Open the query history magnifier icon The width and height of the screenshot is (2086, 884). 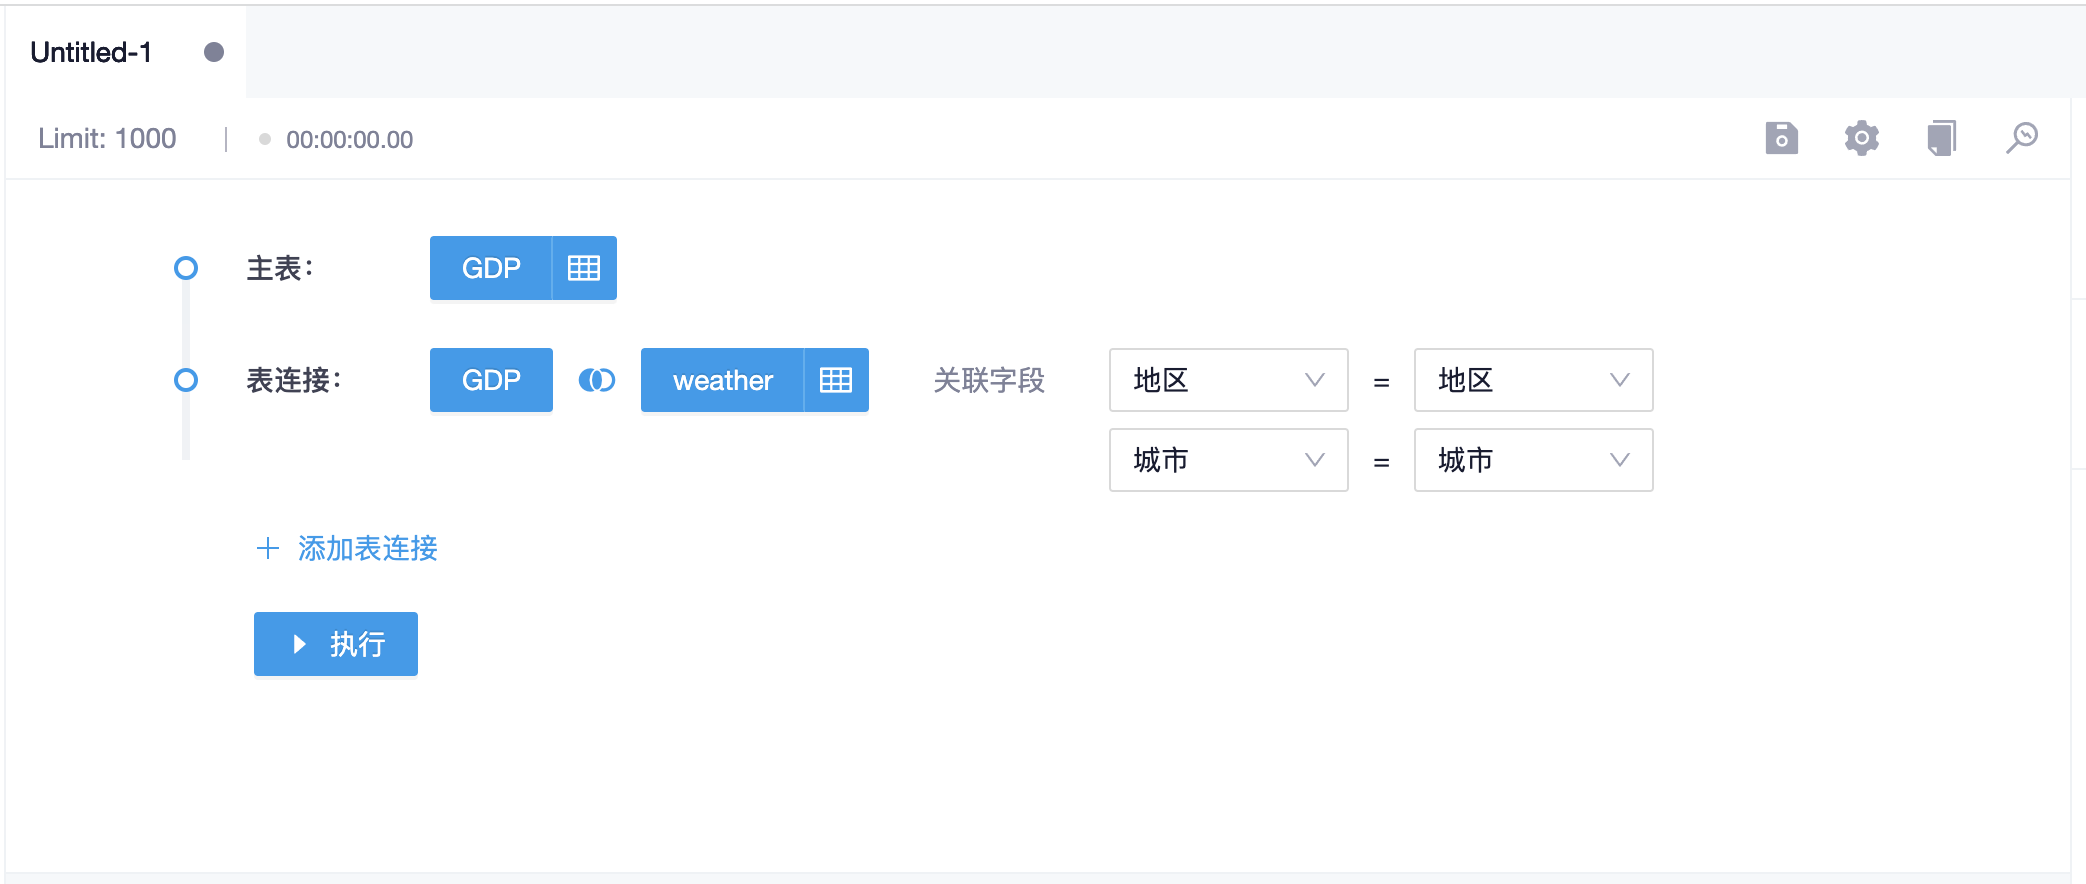(x=2021, y=138)
